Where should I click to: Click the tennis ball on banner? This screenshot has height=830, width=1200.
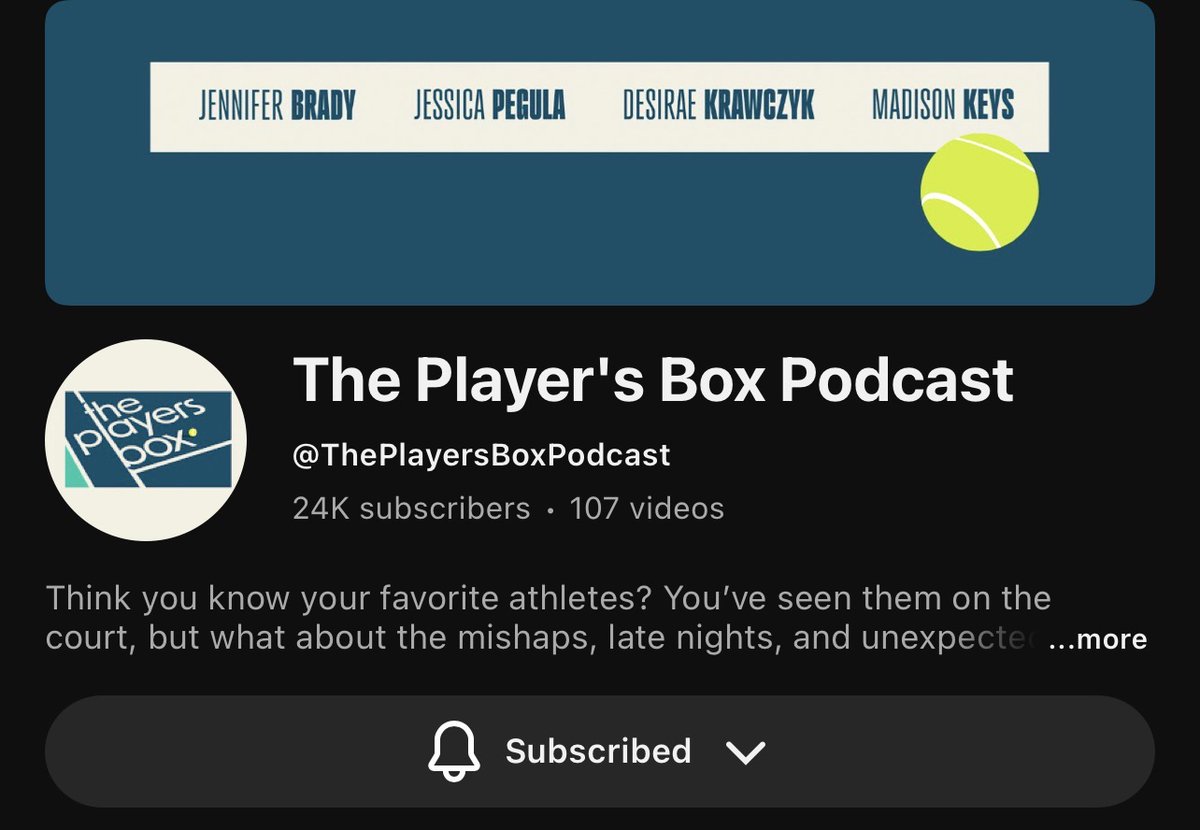(x=979, y=192)
